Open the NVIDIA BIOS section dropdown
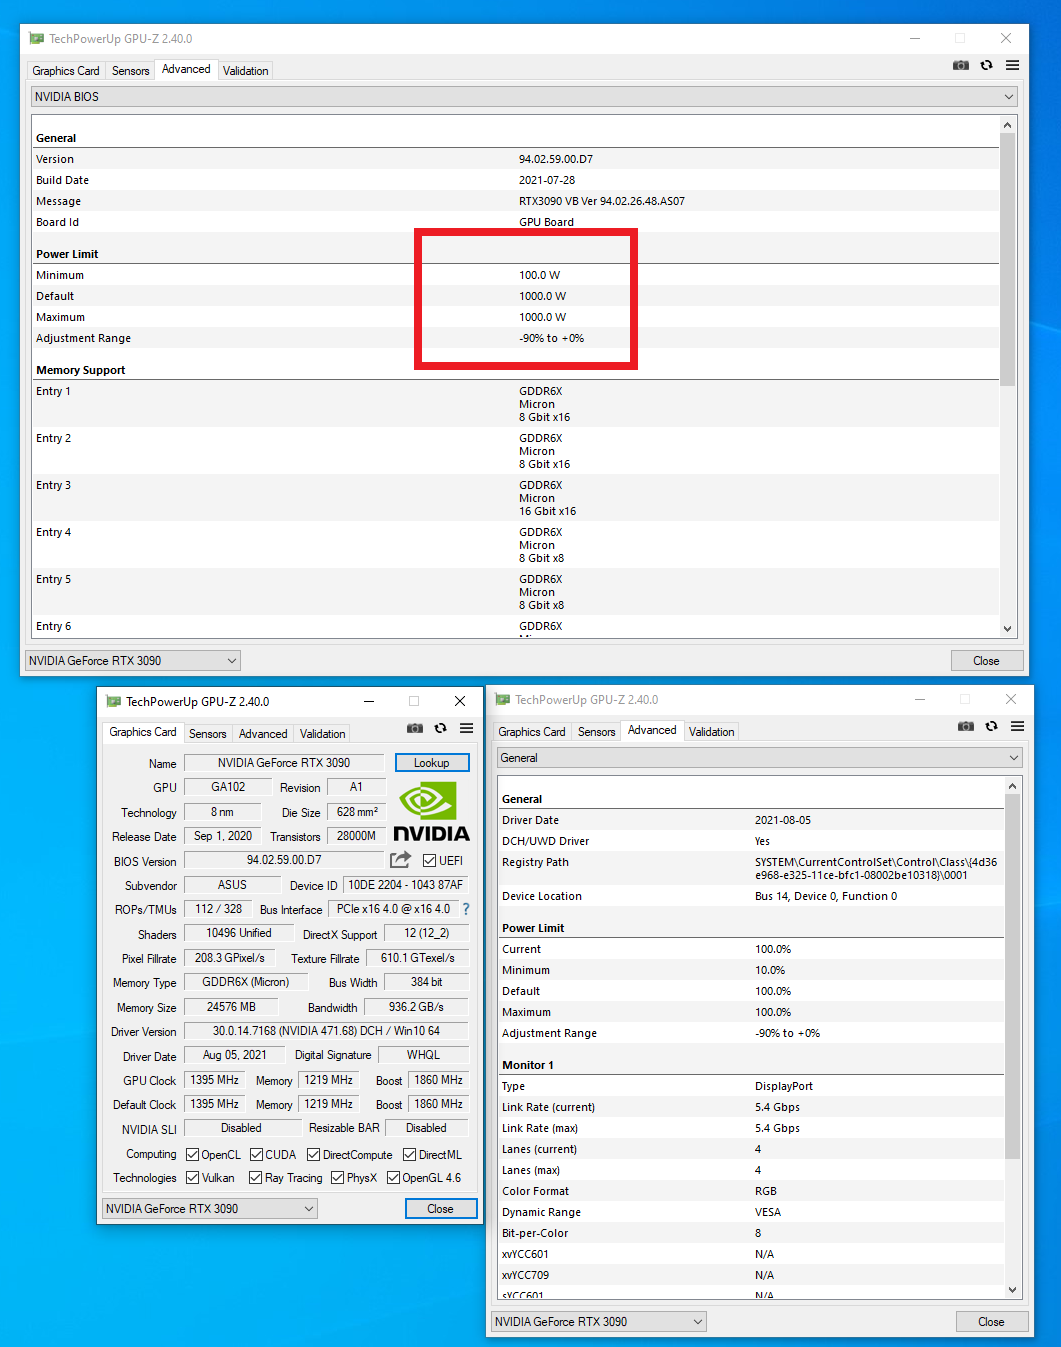 (524, 97)
